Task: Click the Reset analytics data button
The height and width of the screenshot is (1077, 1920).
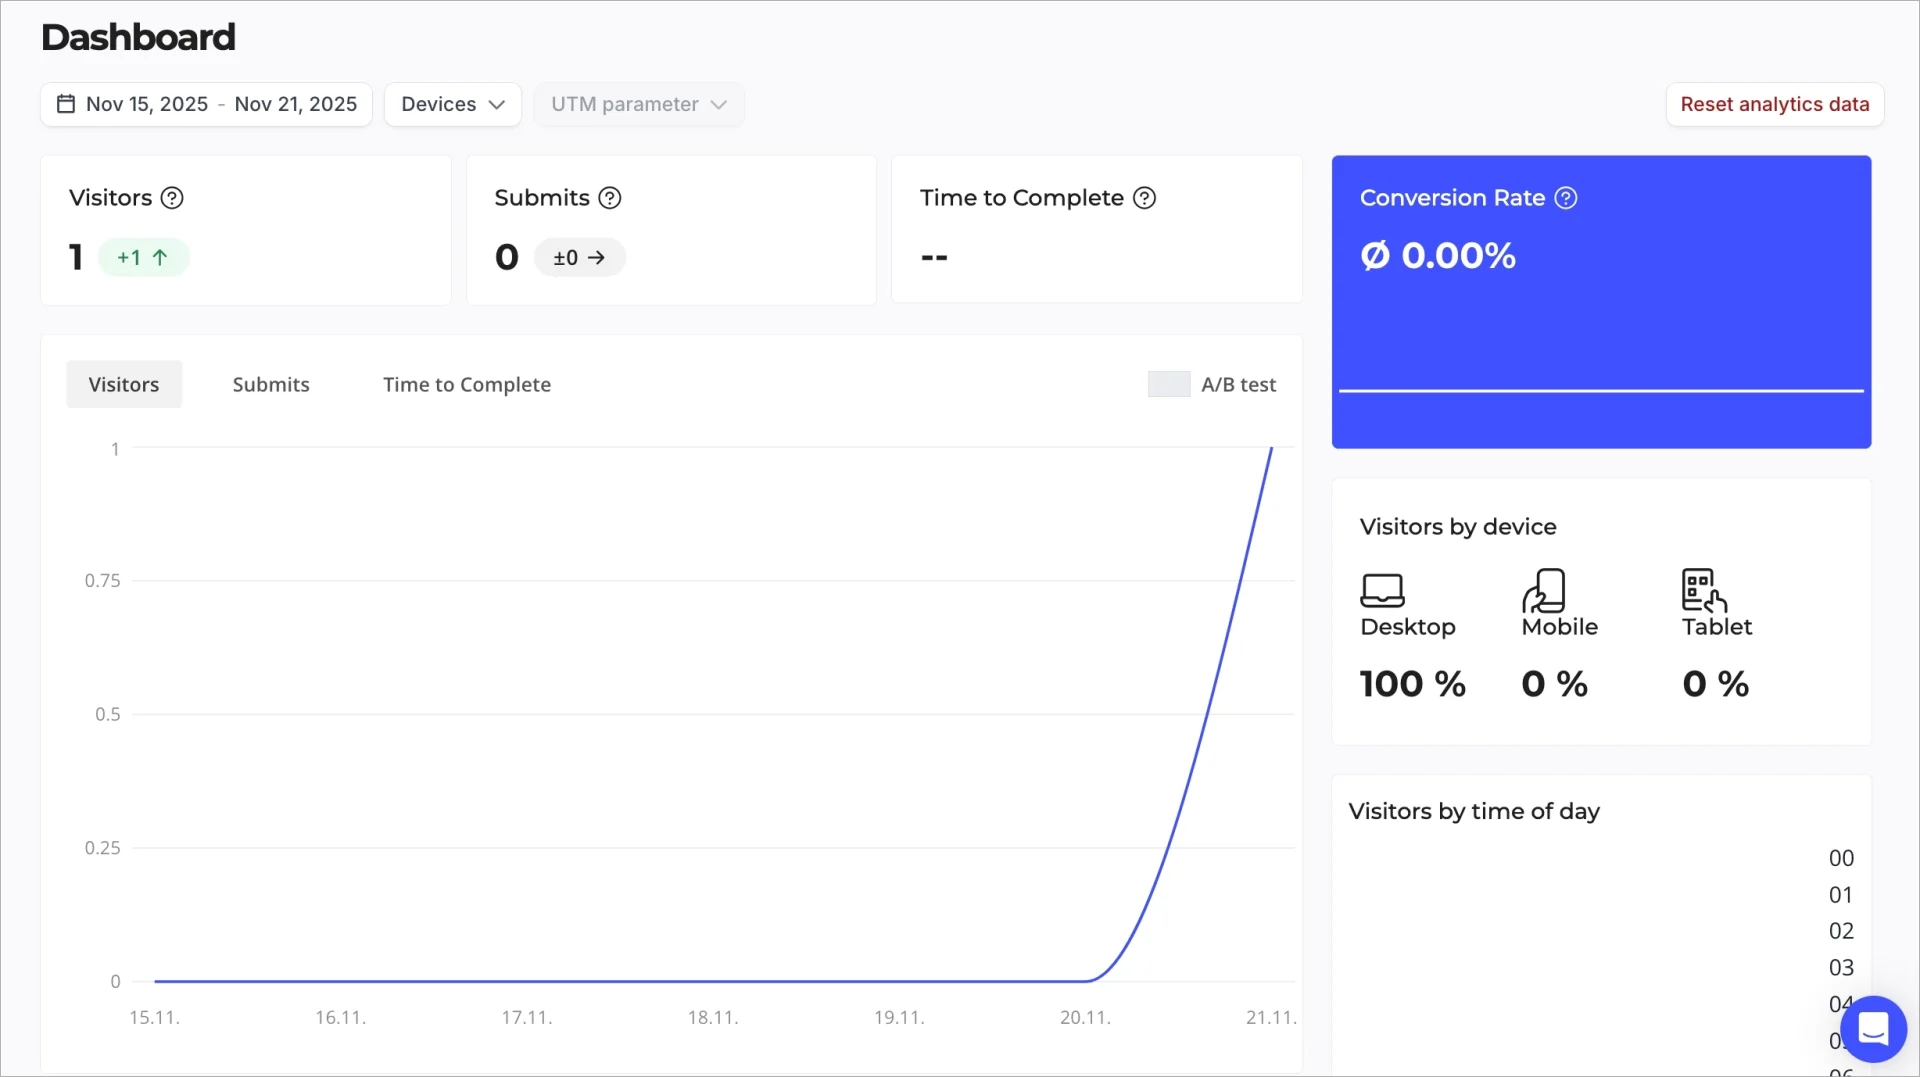Action: 1775,104
